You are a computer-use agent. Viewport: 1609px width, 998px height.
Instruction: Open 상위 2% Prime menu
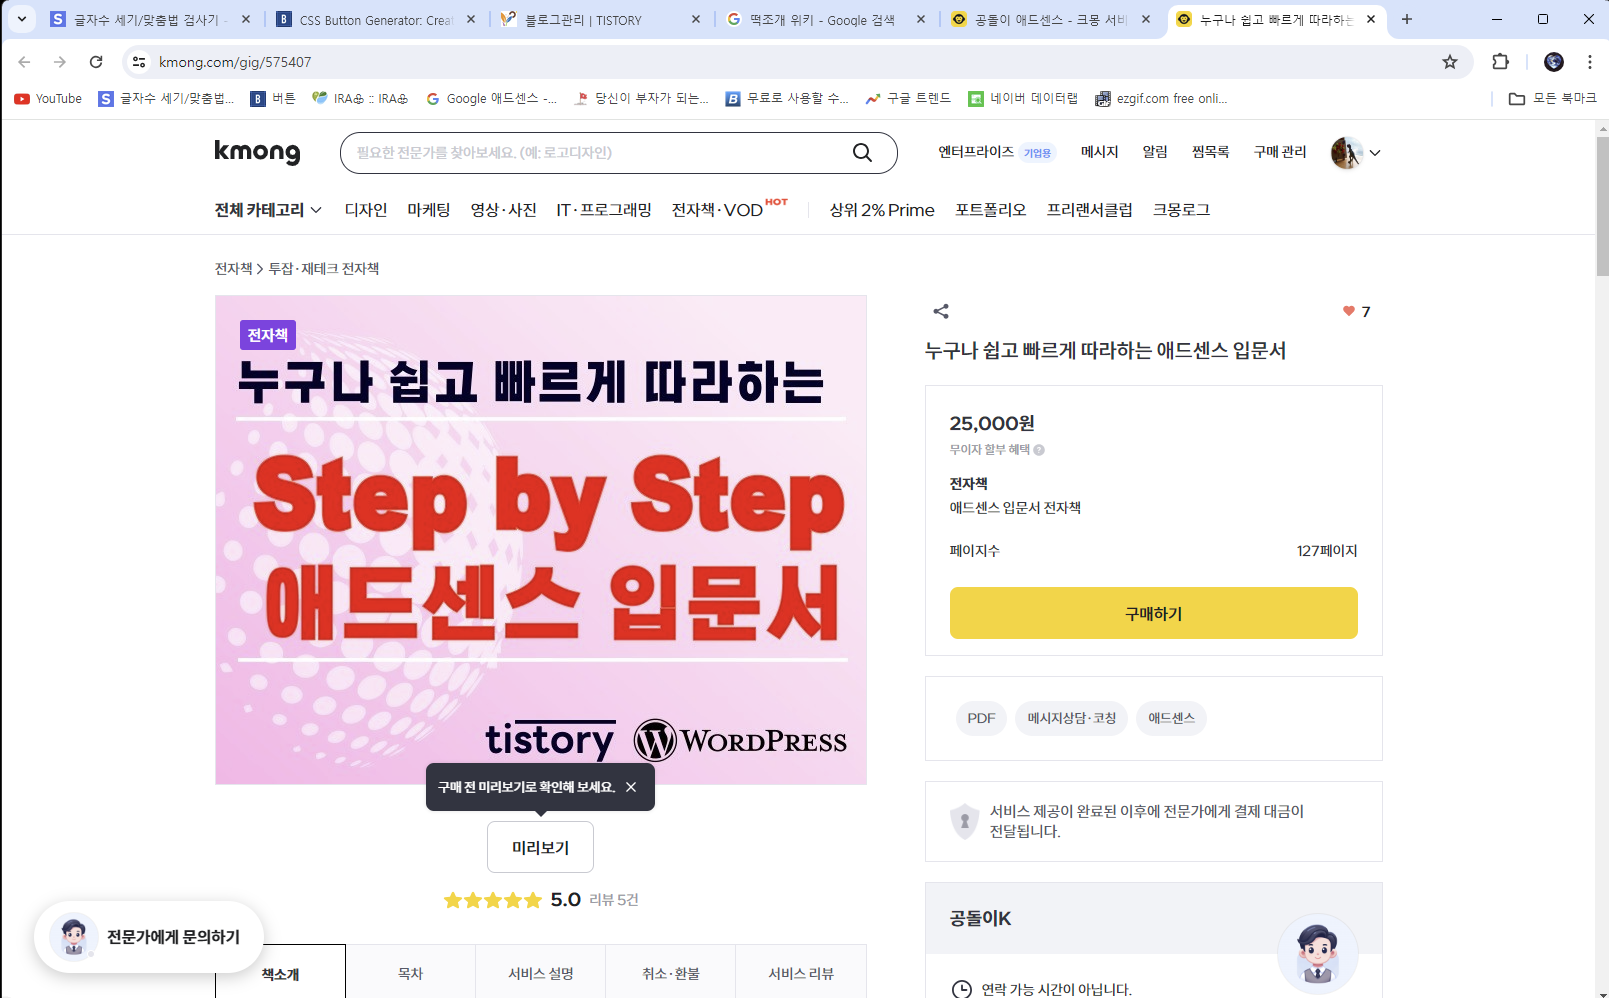[882, 210]
